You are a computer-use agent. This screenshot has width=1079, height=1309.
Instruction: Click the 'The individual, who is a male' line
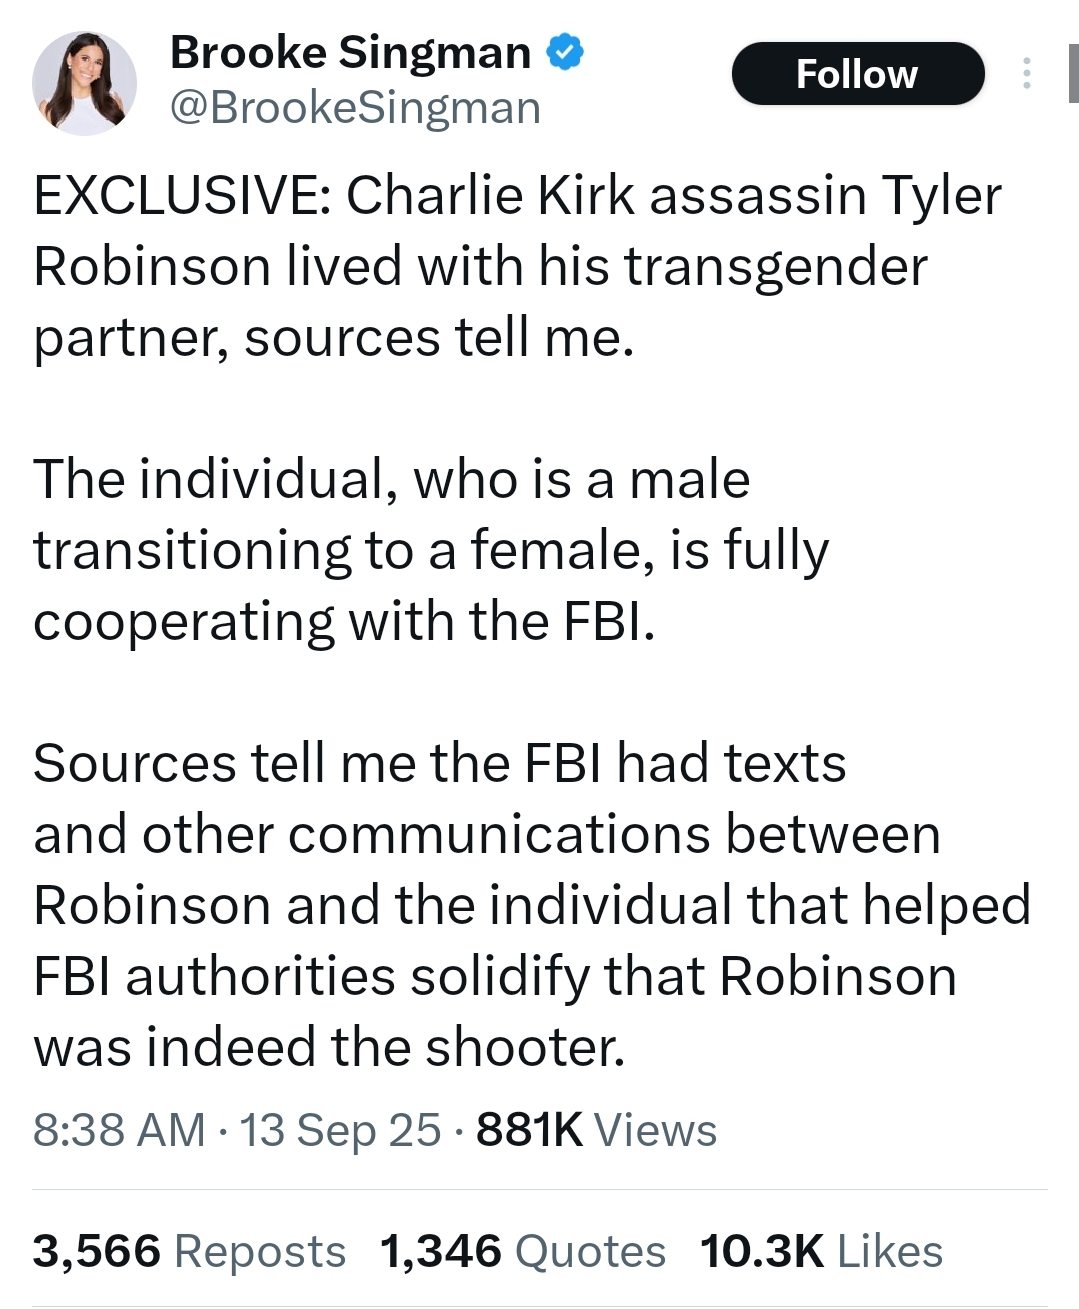tap(391, 479)
